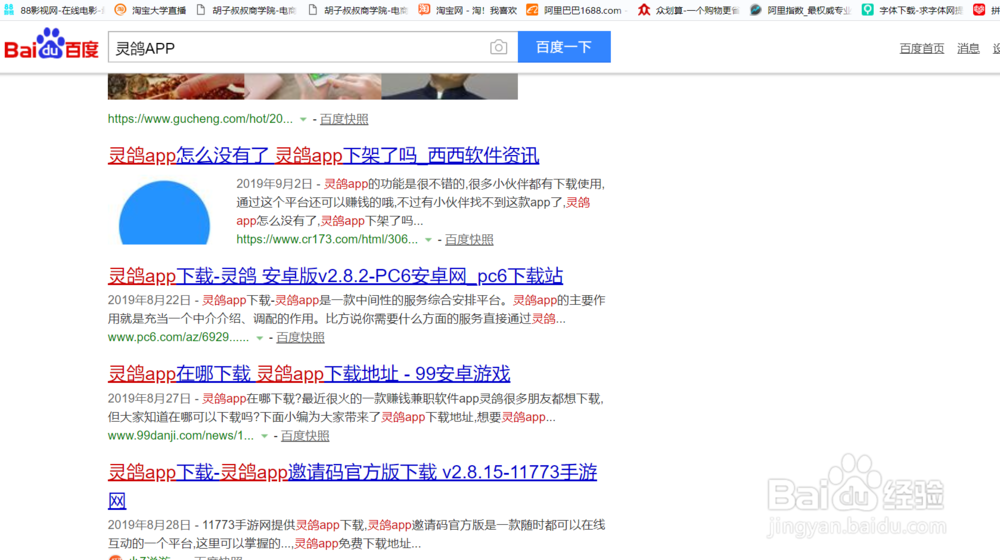The image size is (1000, 560).
Task: Open result 灵鸽app下载 安卓版v2.8.2 PC6安卓网
Action: click(x=335, y=276)
